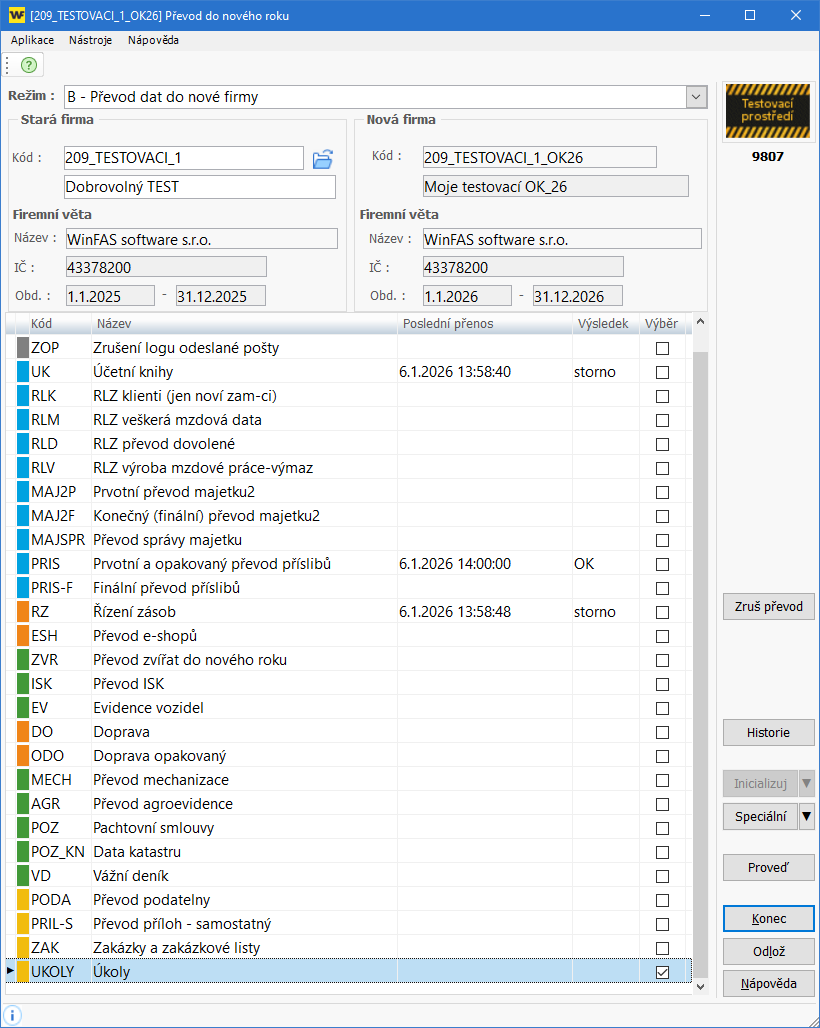Image resolution: width=820 pixels, height=1028 pixels.
Task: Click the old company Kód input field
Action: pyautogui.click(x=183, y=158)
